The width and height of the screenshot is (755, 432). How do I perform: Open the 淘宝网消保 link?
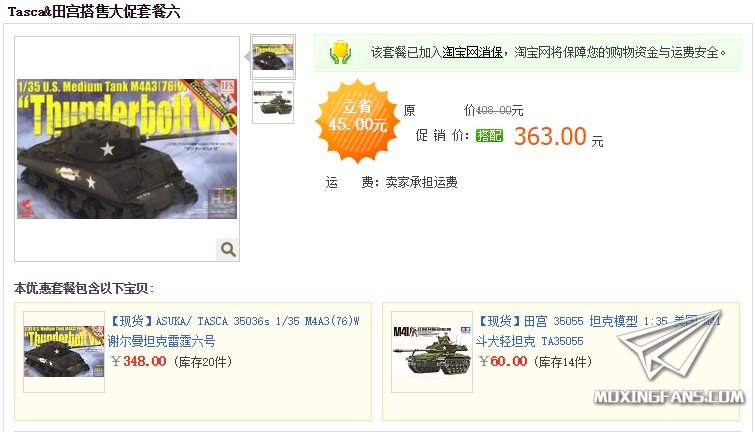click(x=472, y=52)
